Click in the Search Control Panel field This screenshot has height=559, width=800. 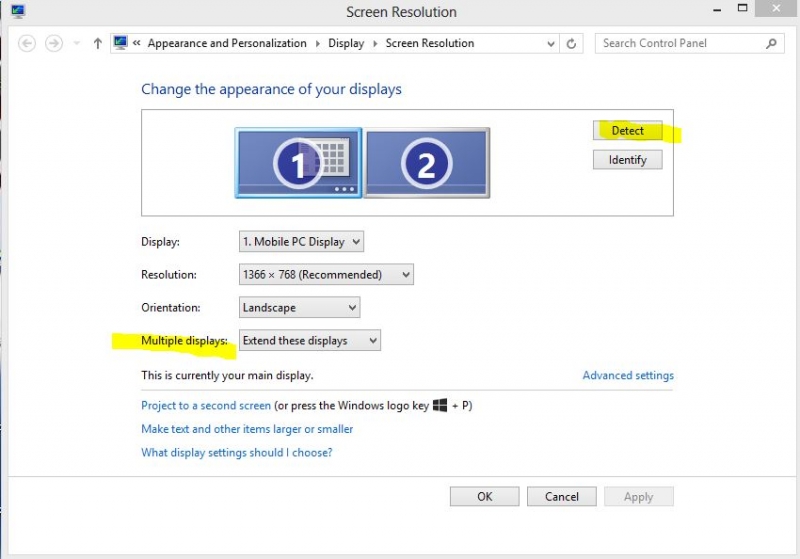click(x=680, y=43)
